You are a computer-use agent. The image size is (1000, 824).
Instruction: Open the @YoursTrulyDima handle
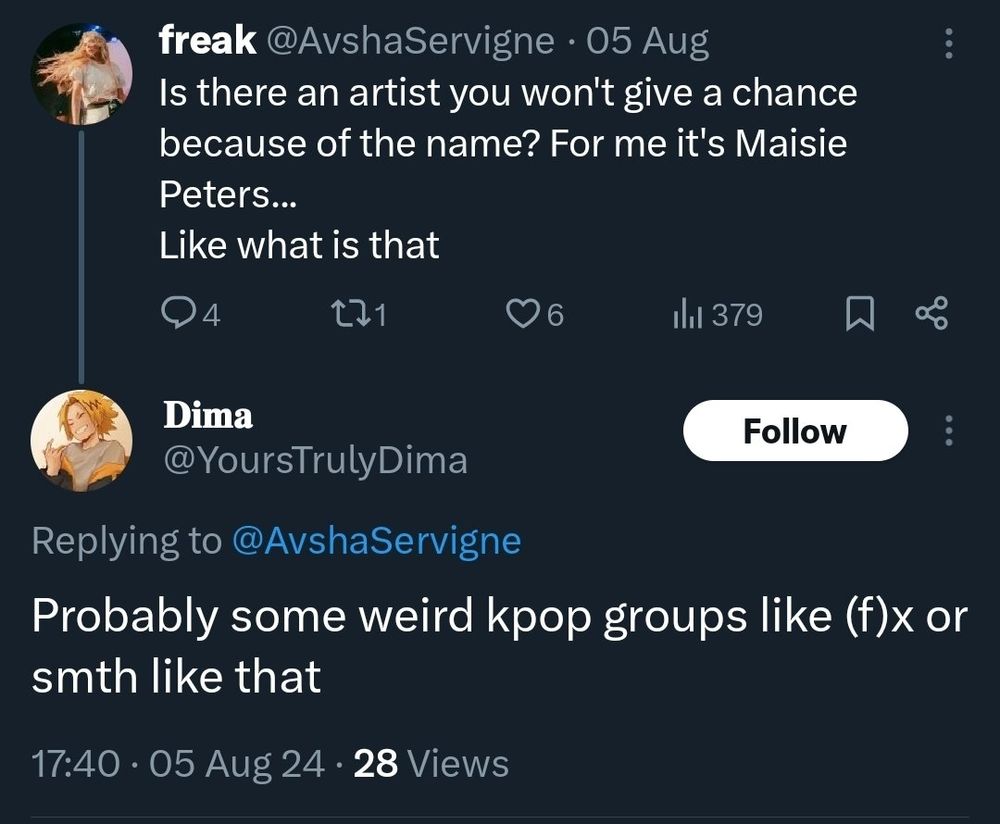click(x=315, y=460)
